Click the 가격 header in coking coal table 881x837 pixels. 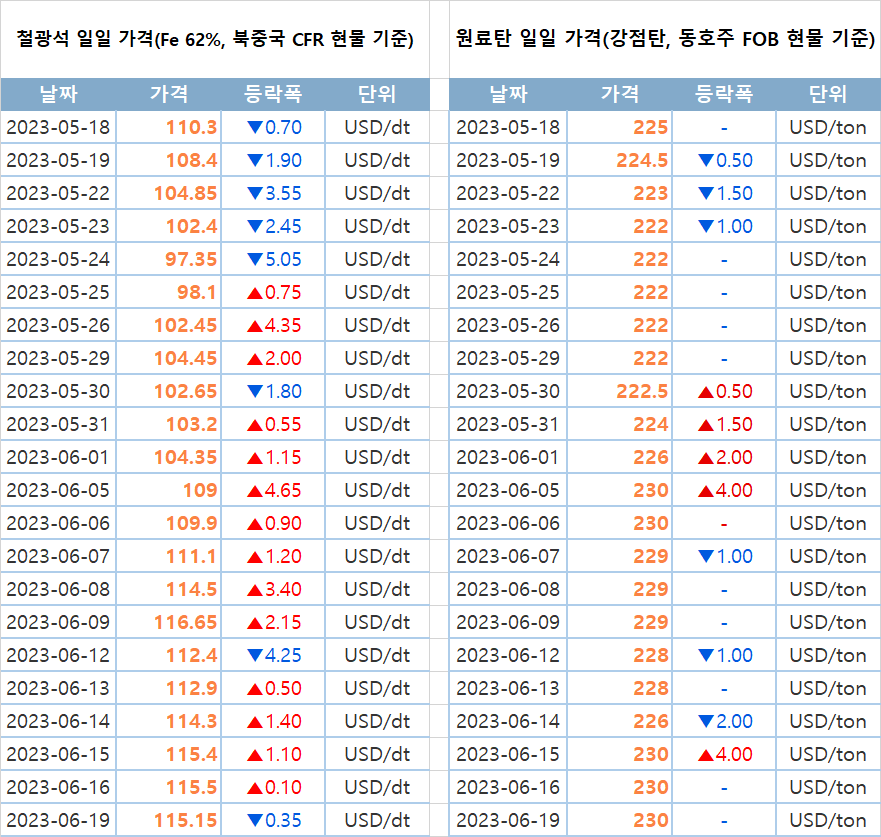(620, 94)
